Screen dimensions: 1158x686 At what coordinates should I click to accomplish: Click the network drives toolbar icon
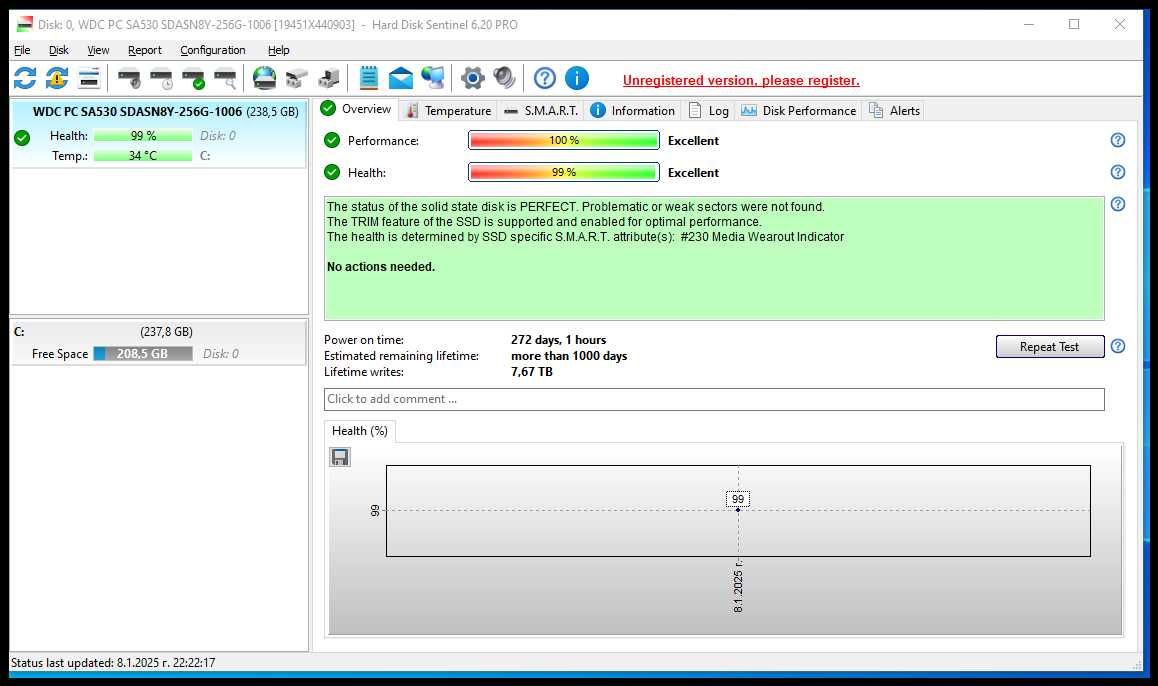[296, 78]
